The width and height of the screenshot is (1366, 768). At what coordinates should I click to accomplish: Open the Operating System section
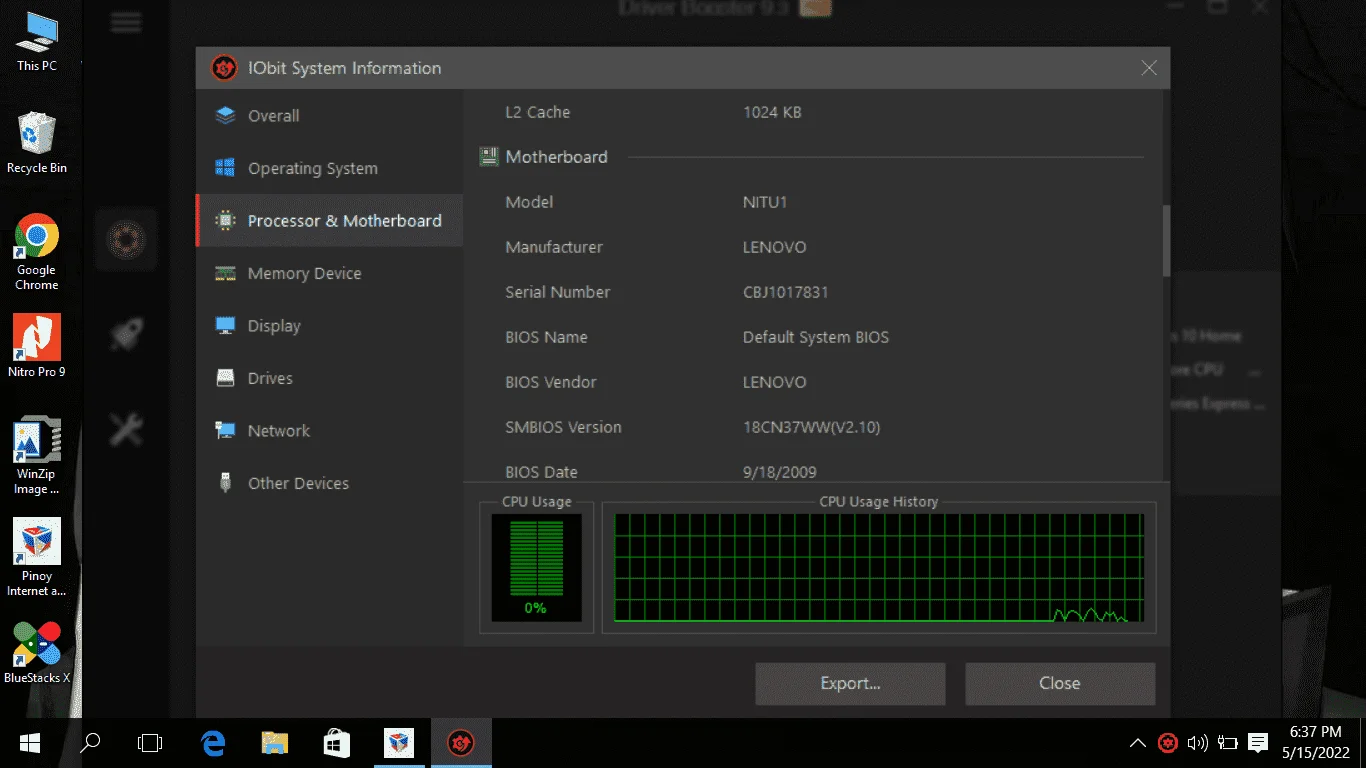point(329,168)
